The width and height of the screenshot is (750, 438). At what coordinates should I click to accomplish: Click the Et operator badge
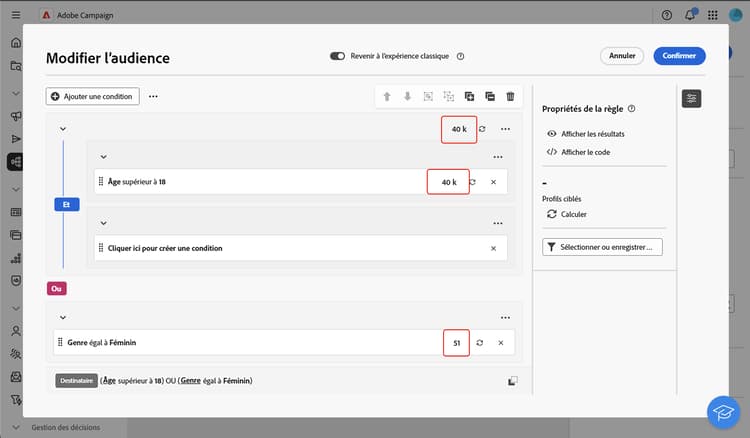pos(66,205)
